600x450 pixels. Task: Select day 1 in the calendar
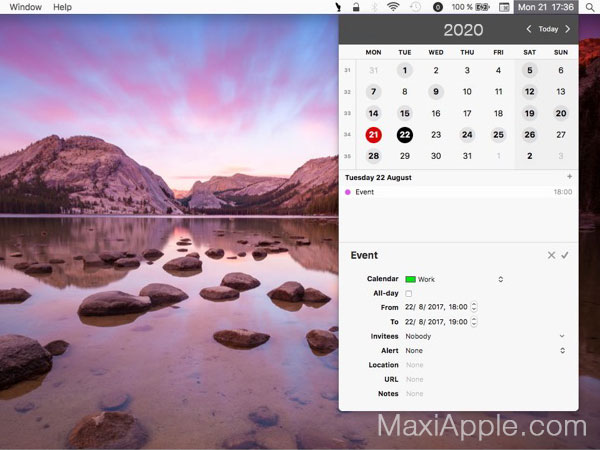click(x=404, y=70)
